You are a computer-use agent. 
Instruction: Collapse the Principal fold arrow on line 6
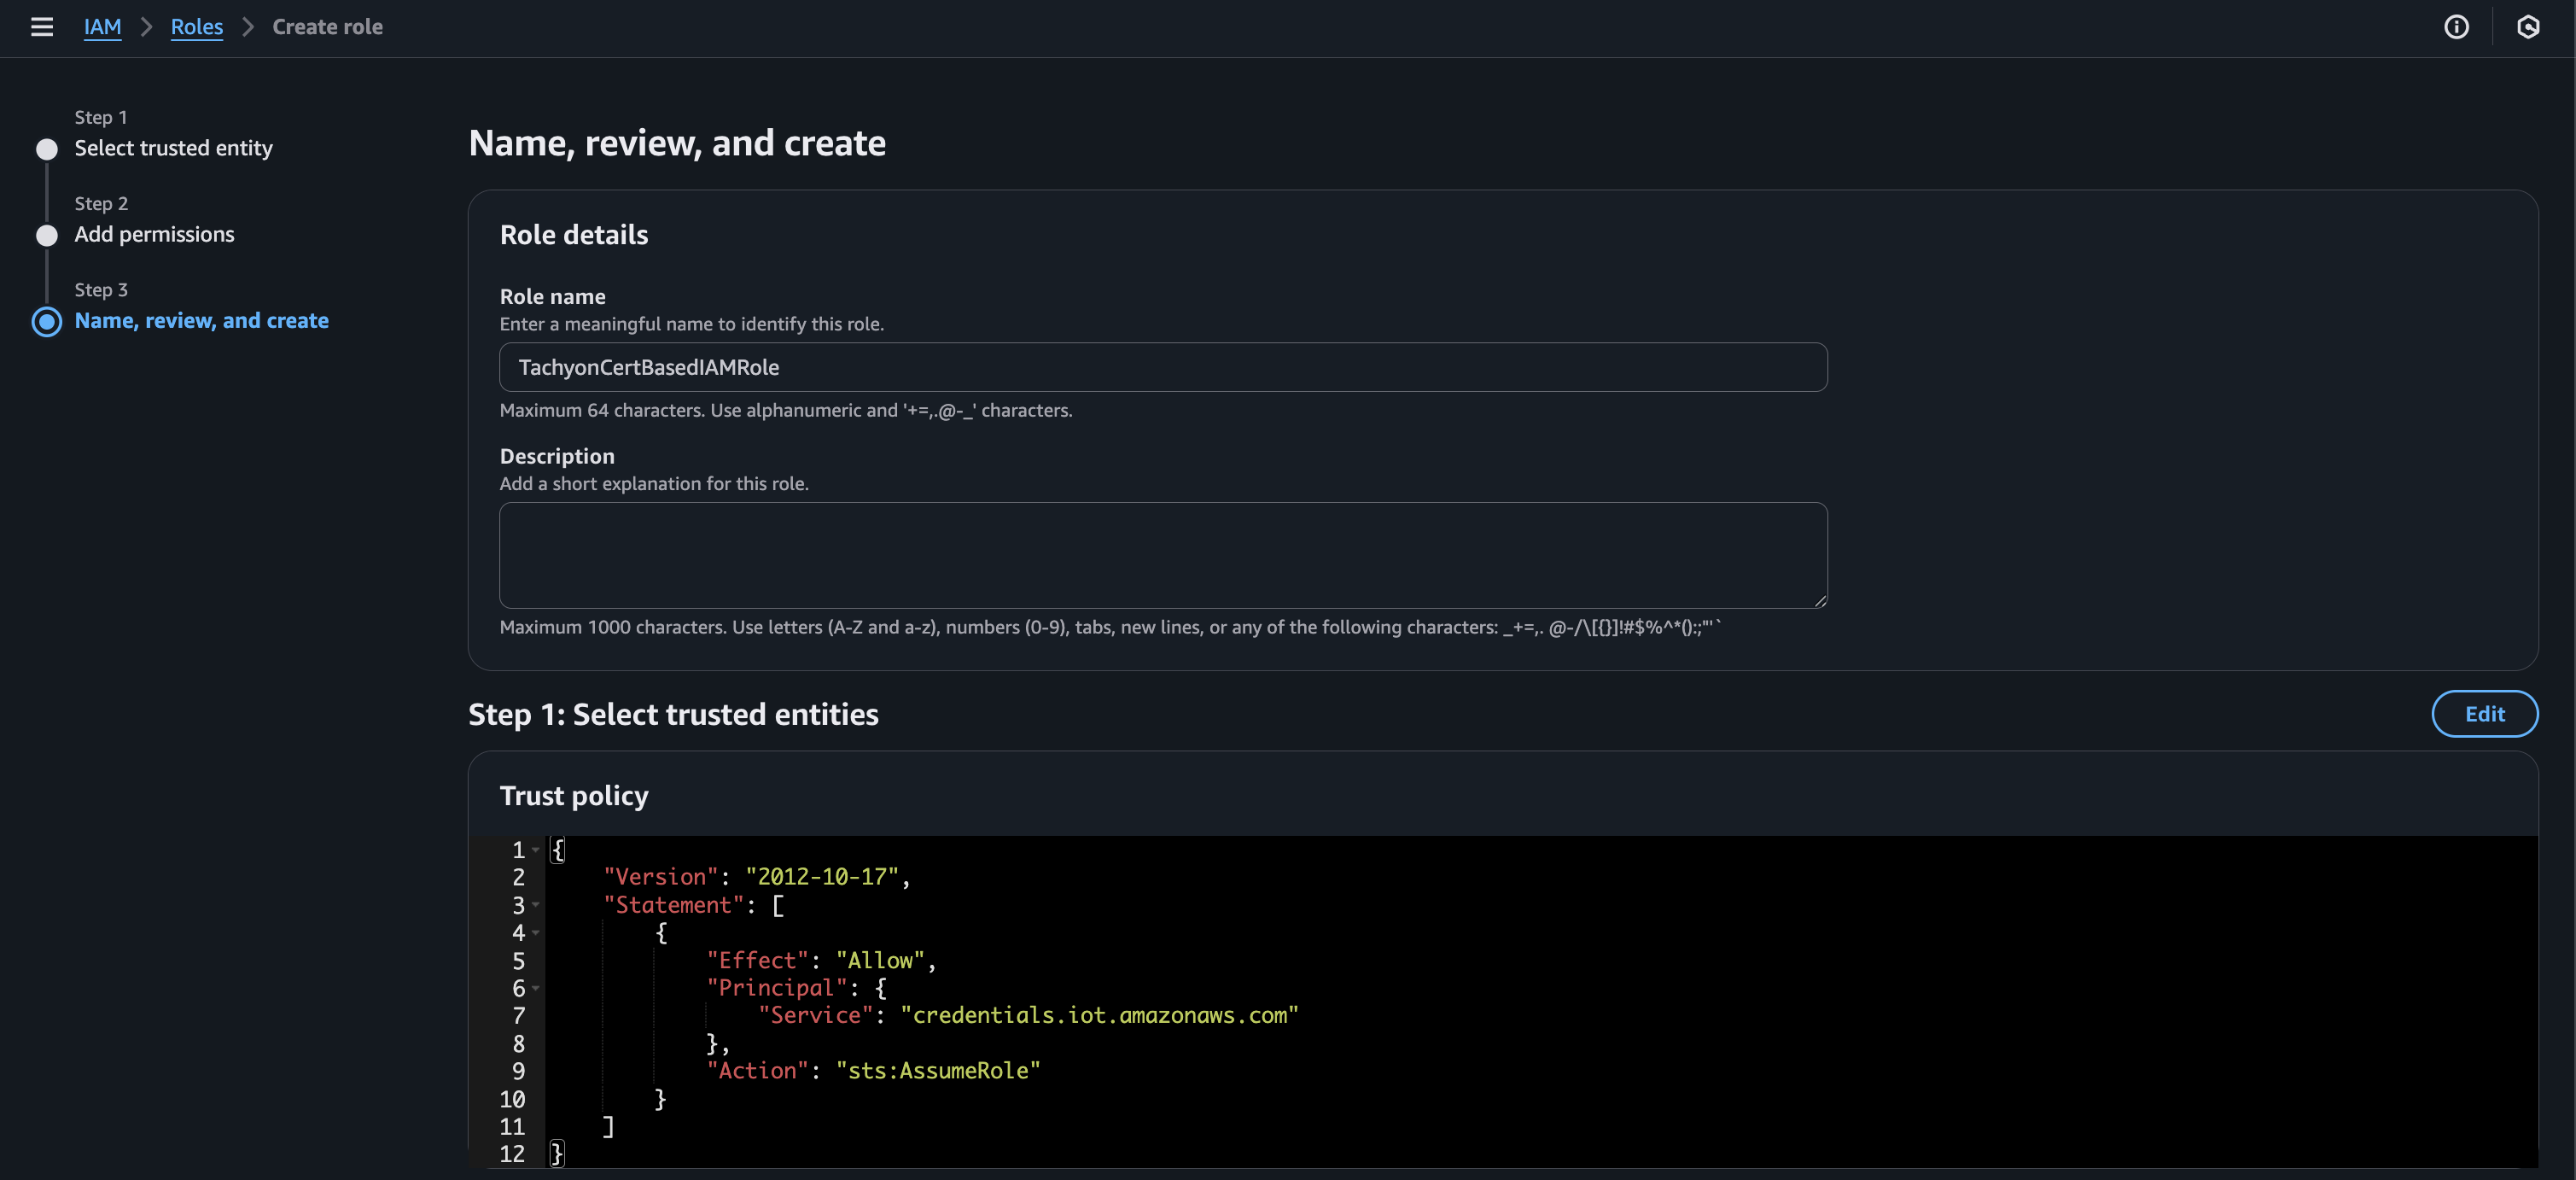point(536,988)
